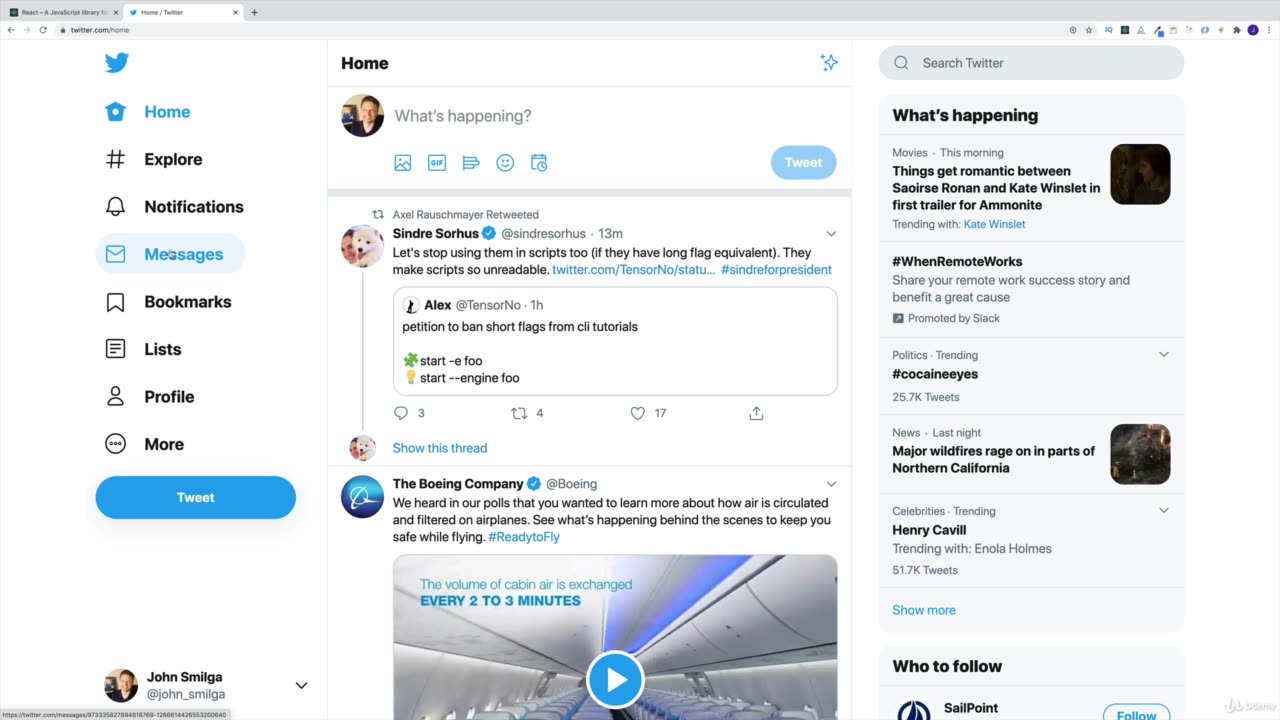The height and width of the screenshot is (720, 1280).
Task: Click the Kate Winslet trending link
Action: 994,224
